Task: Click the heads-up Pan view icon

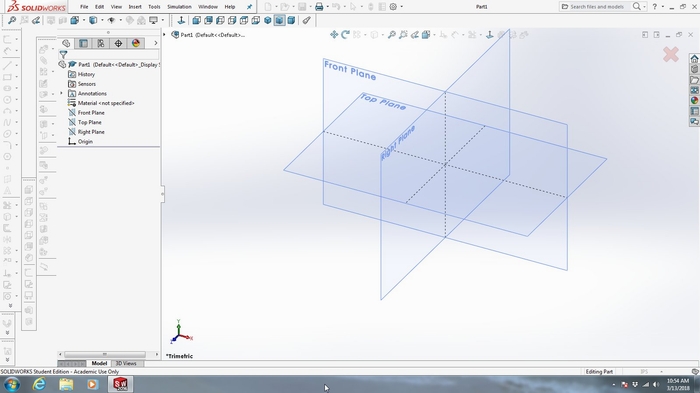Action: (x=333, y=34)
